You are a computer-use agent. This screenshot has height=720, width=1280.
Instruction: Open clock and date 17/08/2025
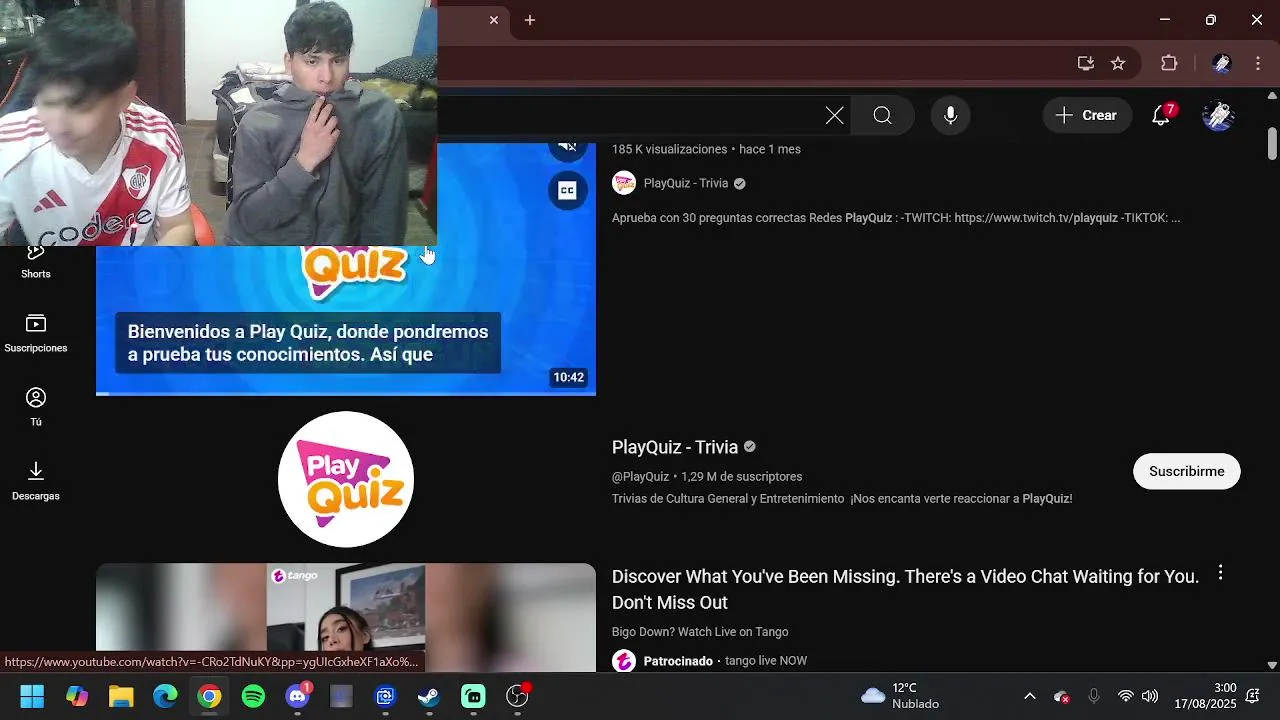click(1205, 696)
